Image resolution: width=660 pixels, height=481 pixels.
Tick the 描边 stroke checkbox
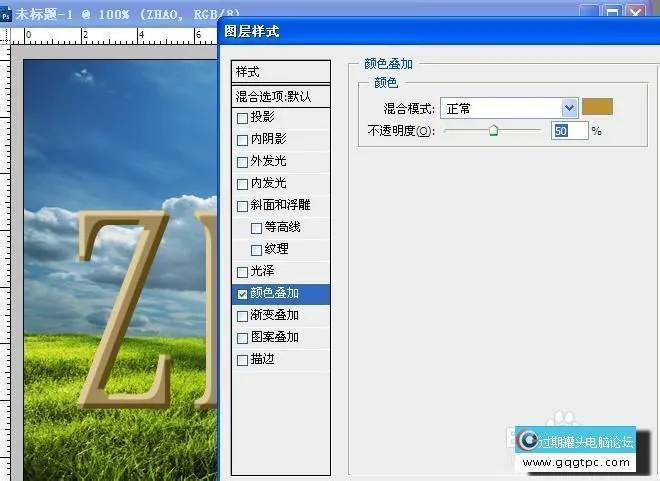pyautogui.click(x=242, y=360)
